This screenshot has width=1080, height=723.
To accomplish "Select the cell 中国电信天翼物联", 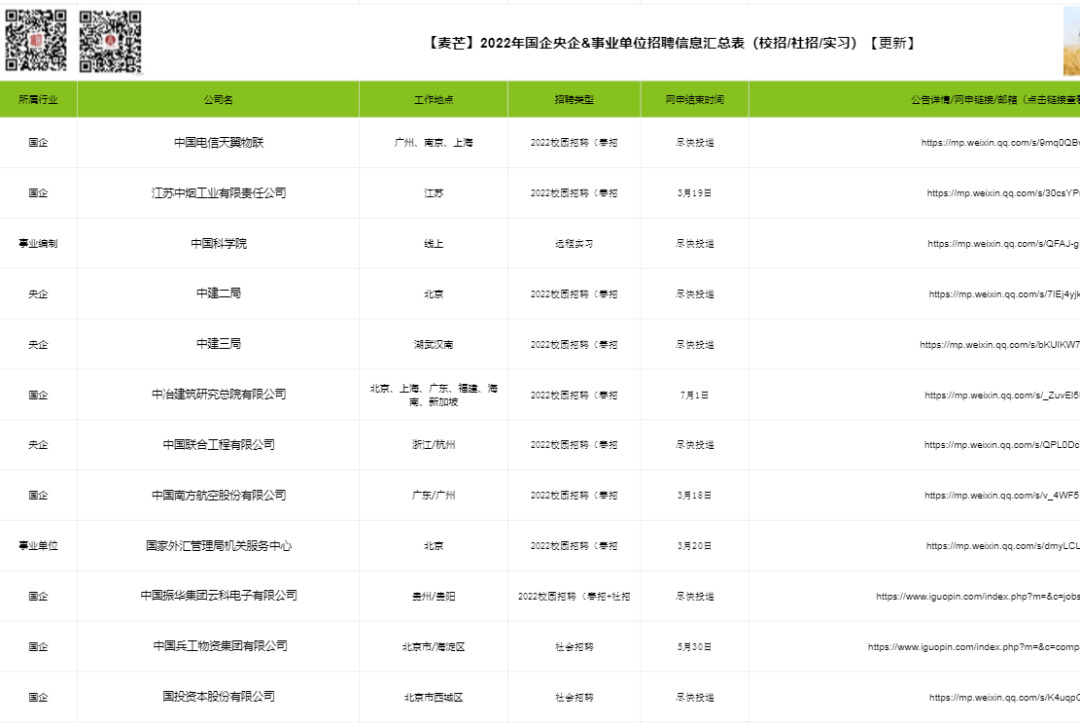I will coord(218,143).
